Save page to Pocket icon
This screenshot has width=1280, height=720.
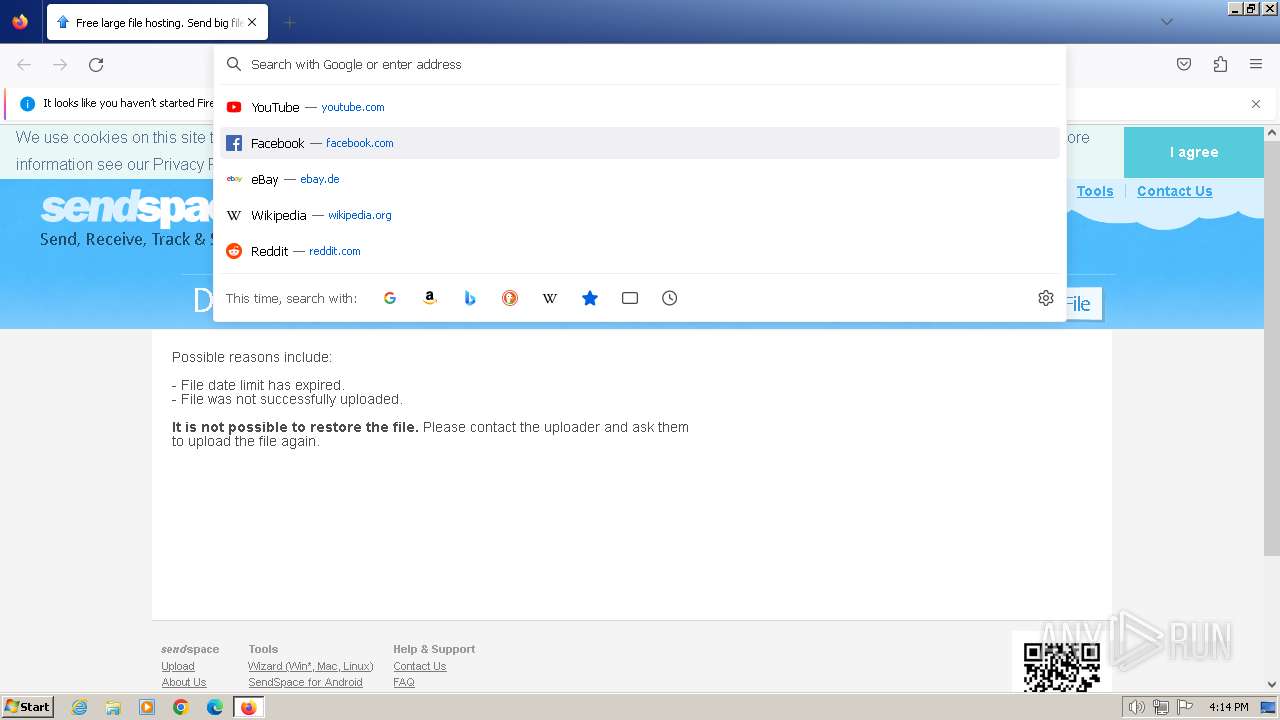[1184, 65]
